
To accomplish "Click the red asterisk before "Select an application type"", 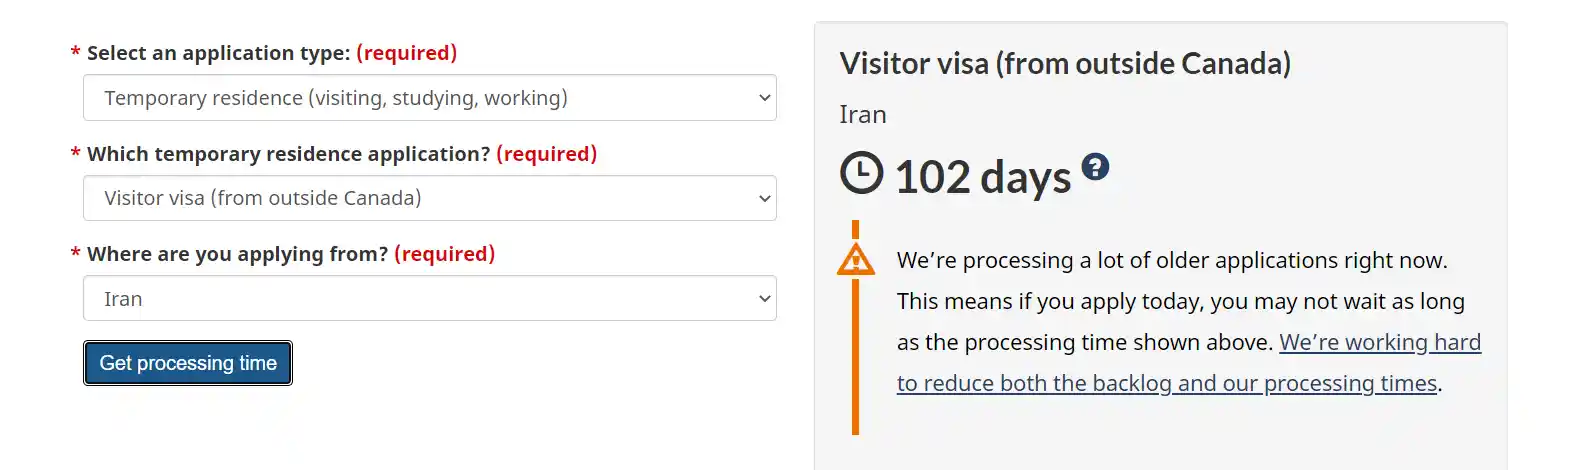I will click(x=75, y=53).
